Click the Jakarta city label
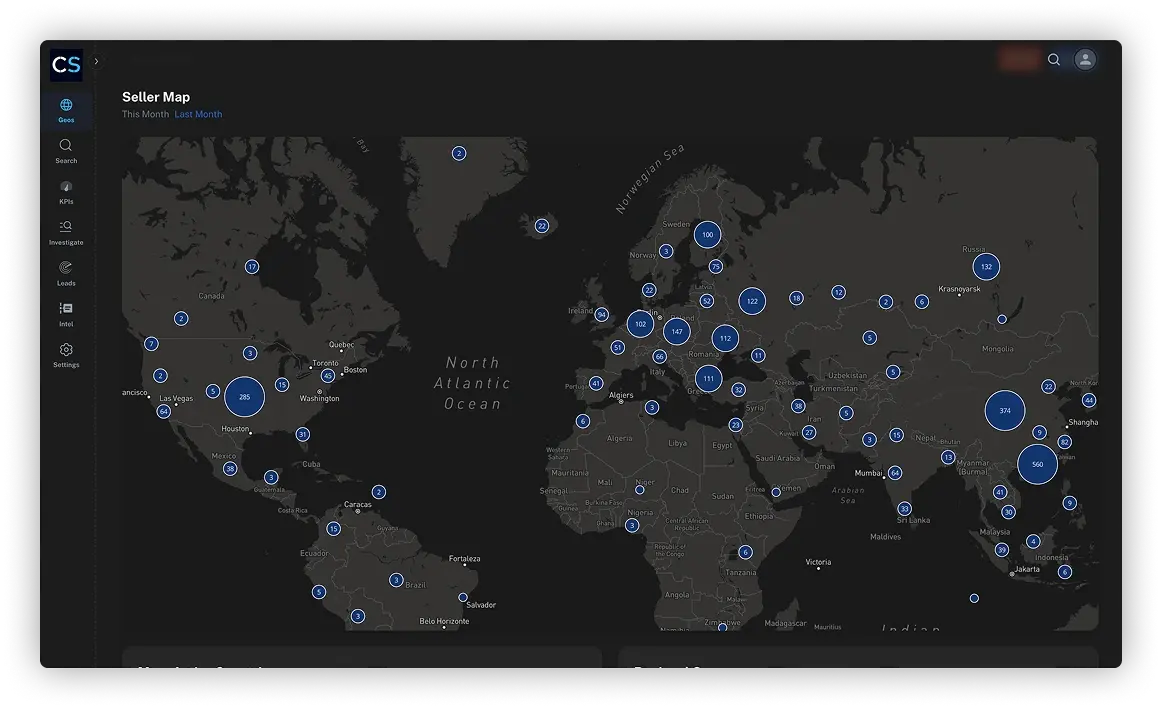Image resolution: width=1162 pixels, height=709 pixels. tap(1027, 569)
